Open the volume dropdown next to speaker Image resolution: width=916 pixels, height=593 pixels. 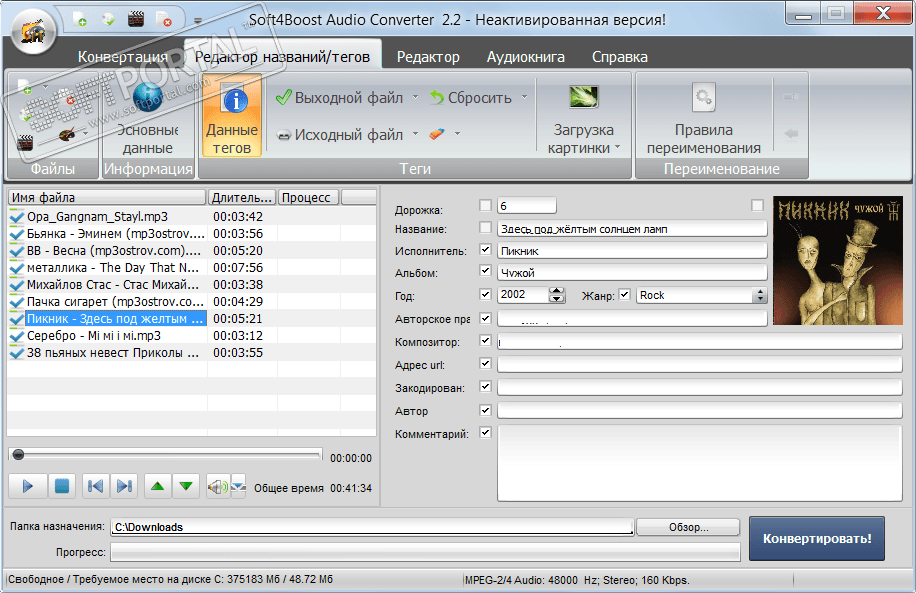coord(238,486)
